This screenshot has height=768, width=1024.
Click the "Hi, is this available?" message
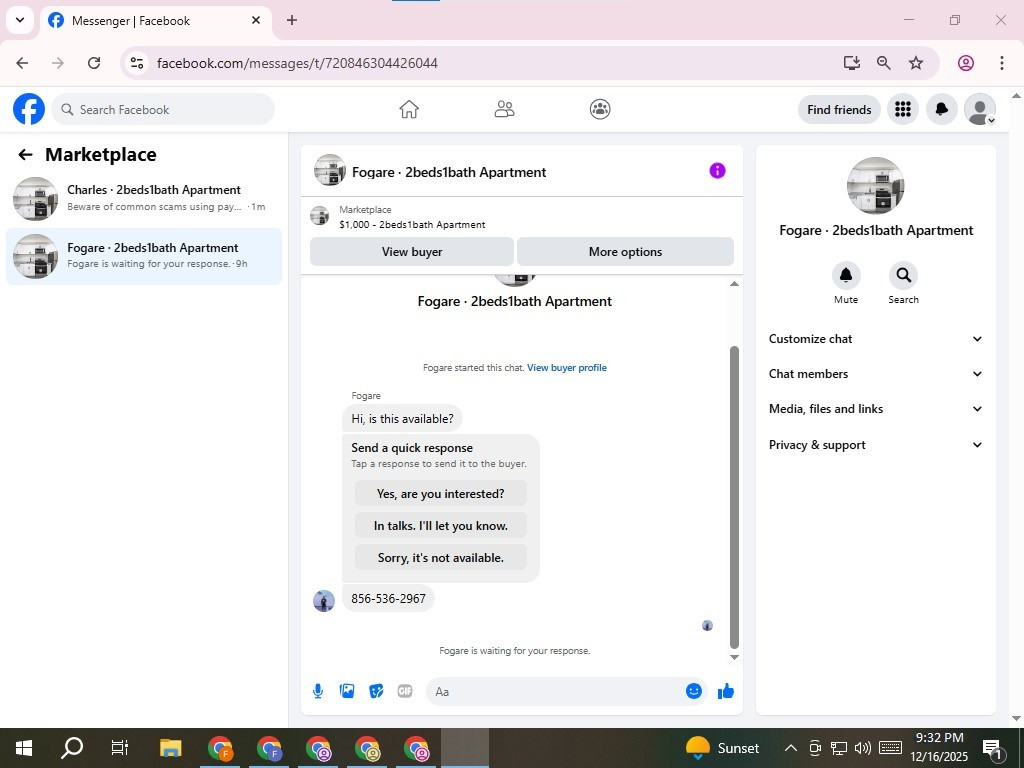[x=402, y=419]
